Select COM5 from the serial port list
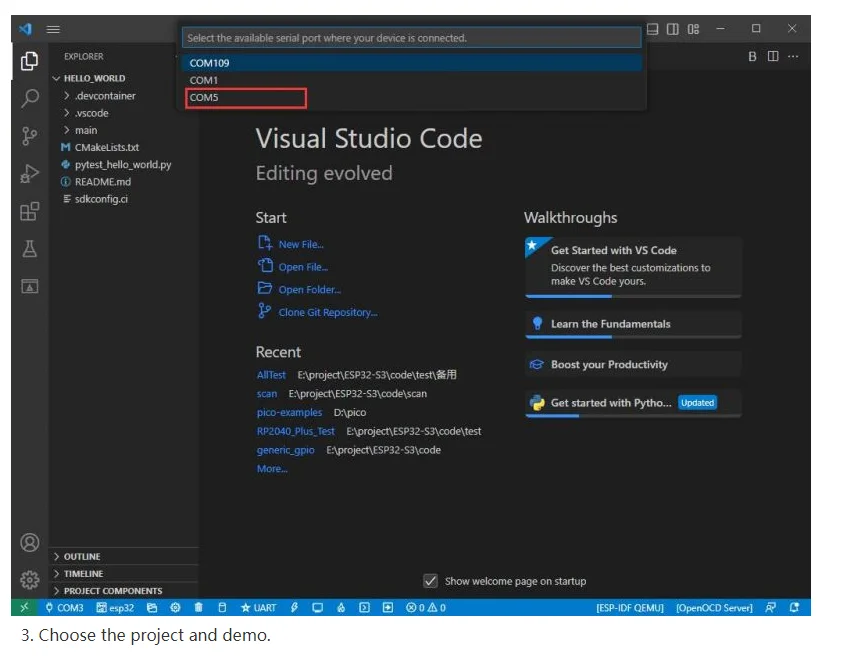The image size is (851, 662). [x=245, y=98]
